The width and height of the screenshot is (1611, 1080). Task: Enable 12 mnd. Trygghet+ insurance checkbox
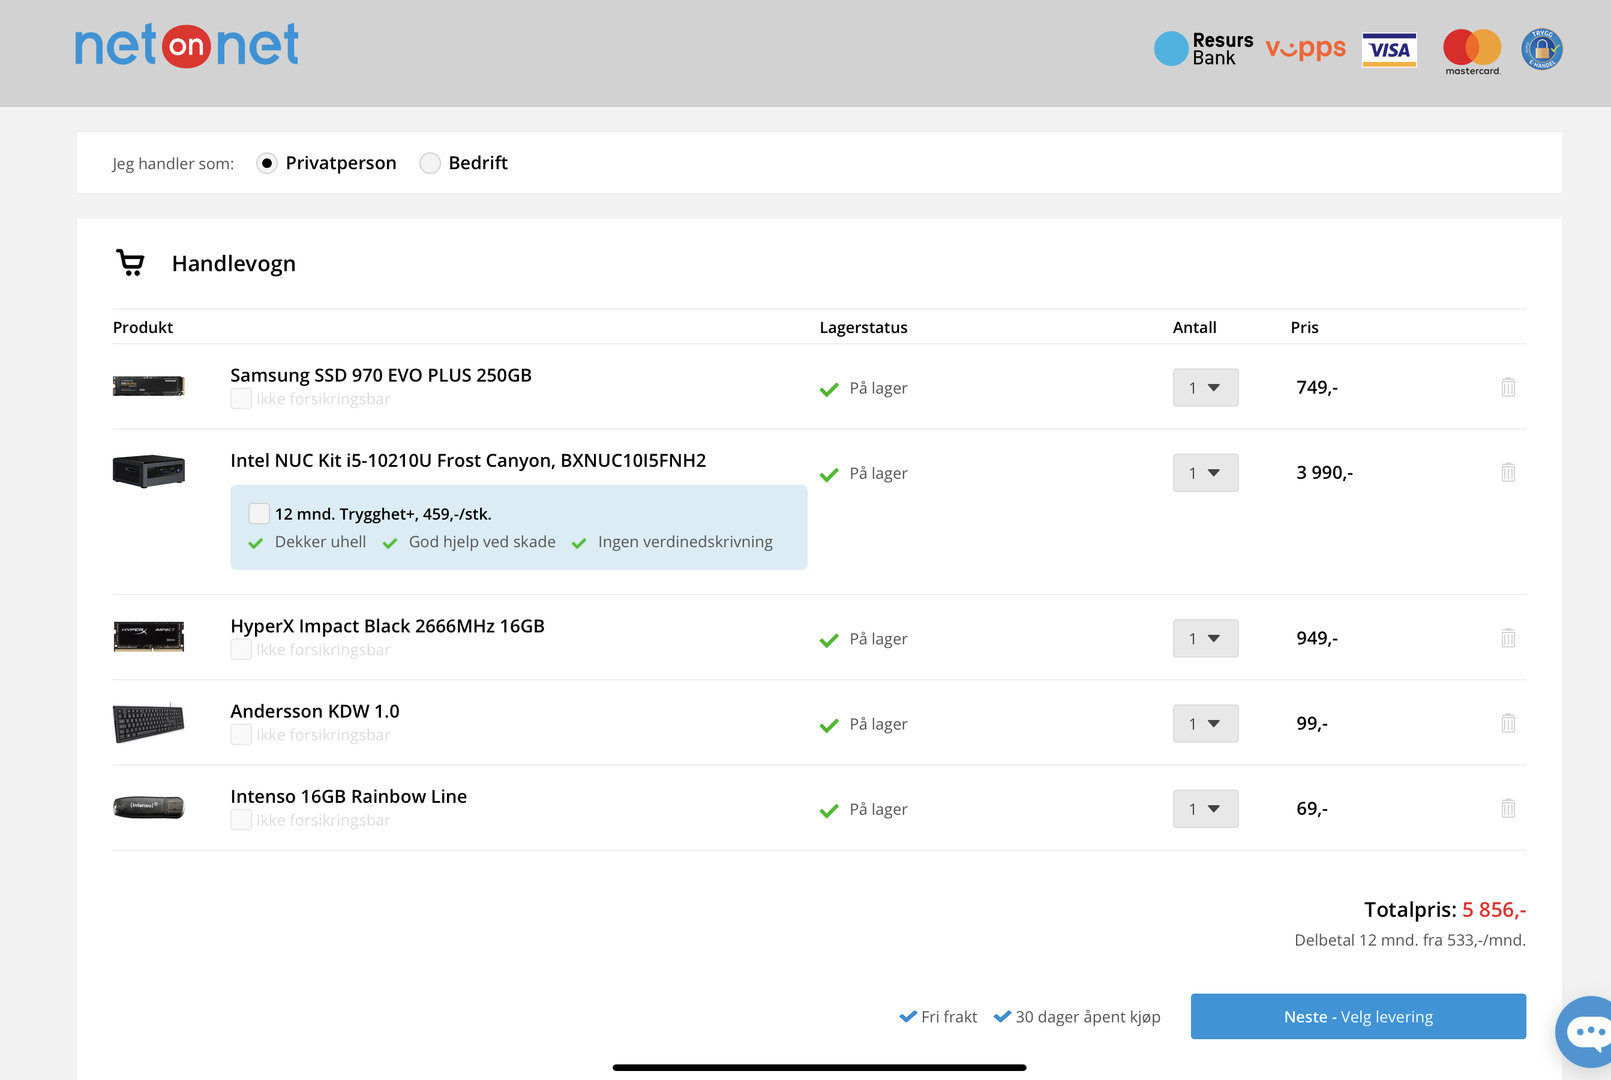[x=259, y=514]
